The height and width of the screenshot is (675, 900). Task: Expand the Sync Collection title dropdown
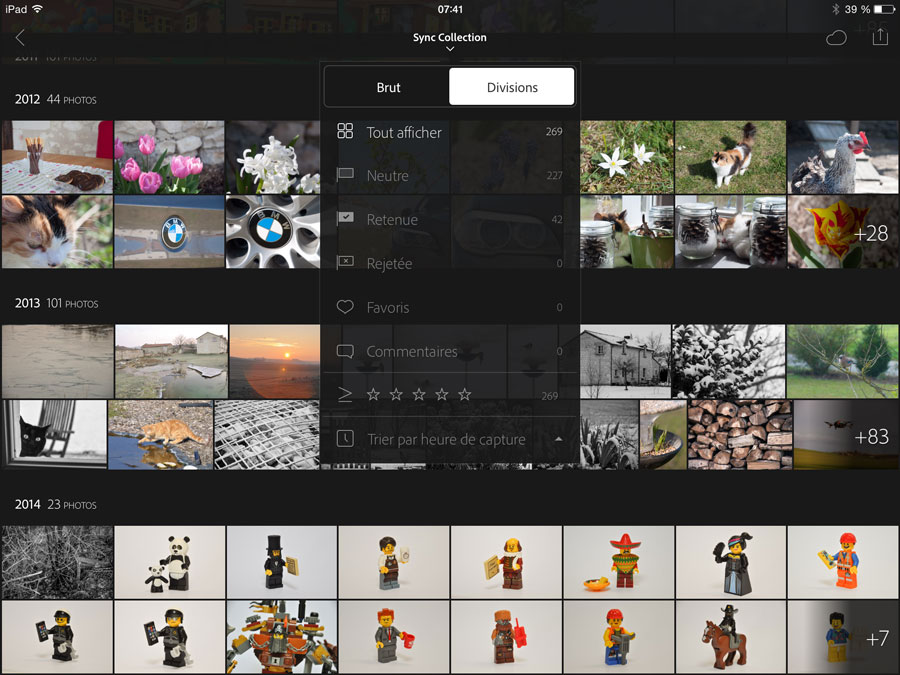click(449, 41)
